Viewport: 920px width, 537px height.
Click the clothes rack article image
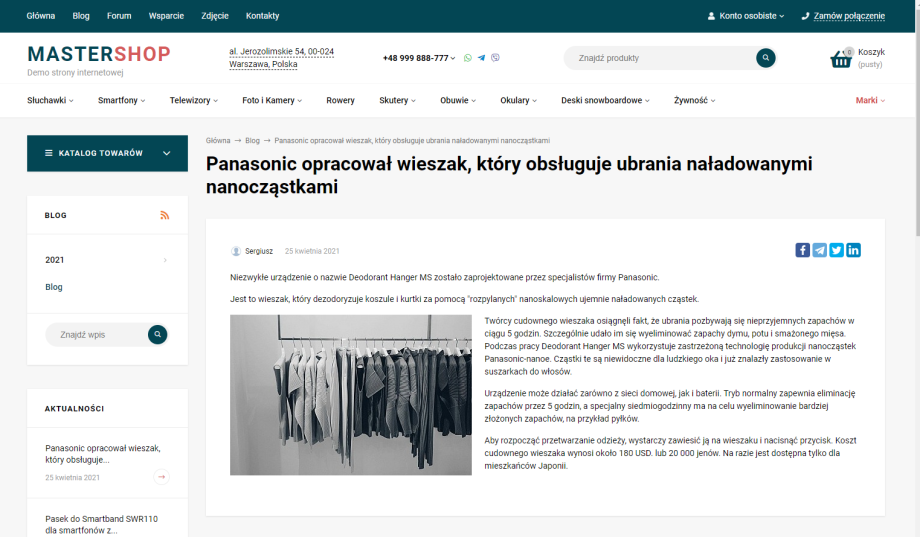(350, 395)
